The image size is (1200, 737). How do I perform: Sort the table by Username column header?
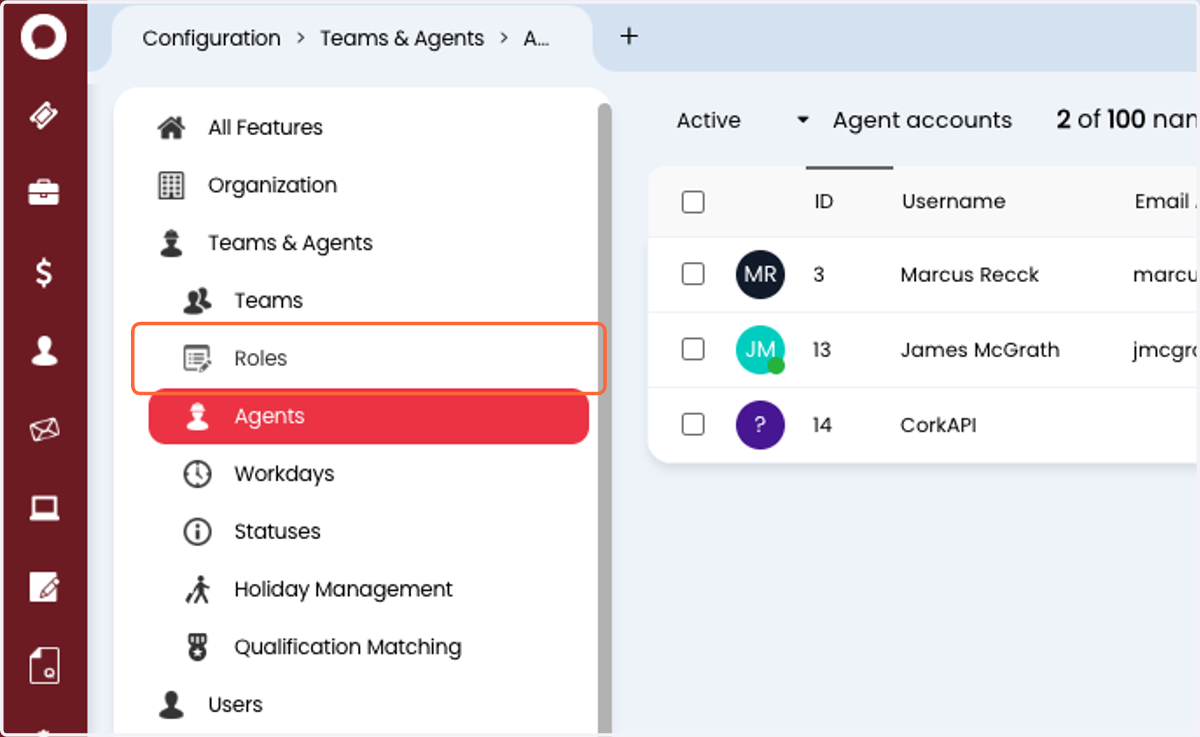click(953, 202)
